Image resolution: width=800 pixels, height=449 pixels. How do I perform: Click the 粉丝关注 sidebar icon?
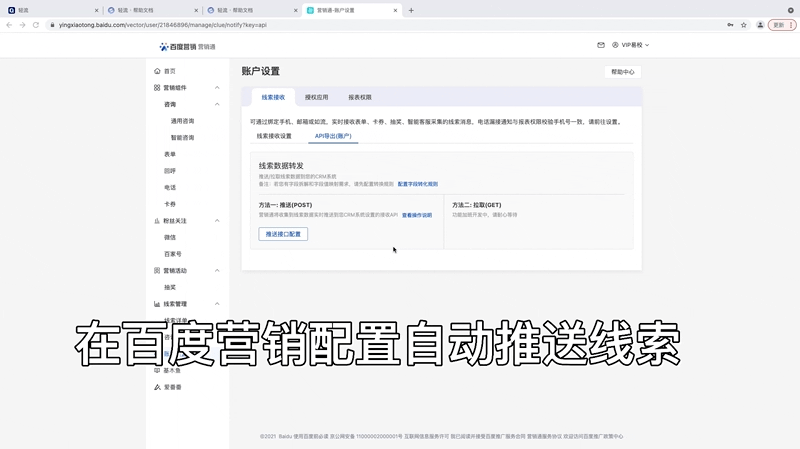157,221
